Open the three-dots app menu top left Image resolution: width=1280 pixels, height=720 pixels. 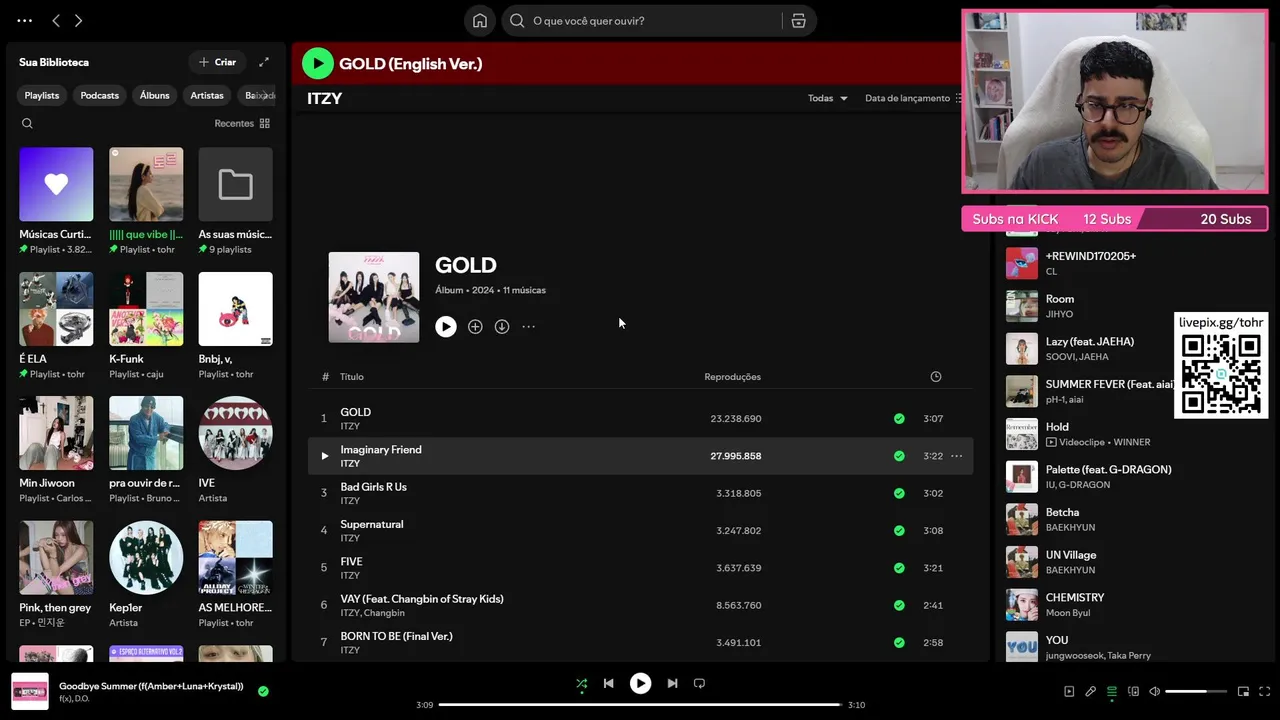click(x=24, y=21)
